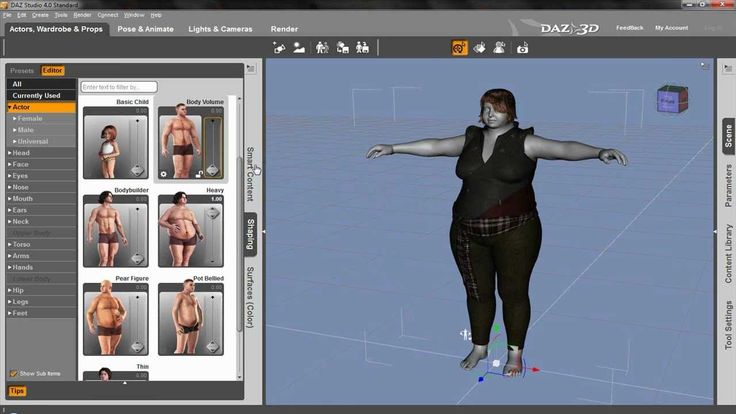Open the Body Volume gear settings icon

click(163, 174)
